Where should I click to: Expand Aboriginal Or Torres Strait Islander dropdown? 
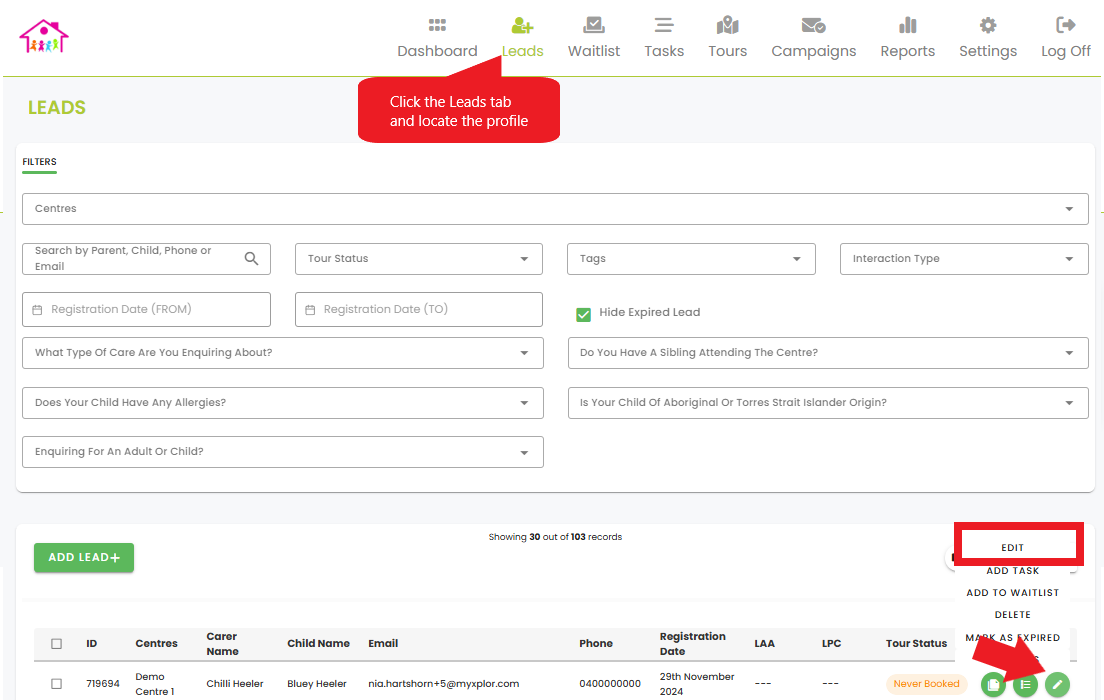click(828, 403)
